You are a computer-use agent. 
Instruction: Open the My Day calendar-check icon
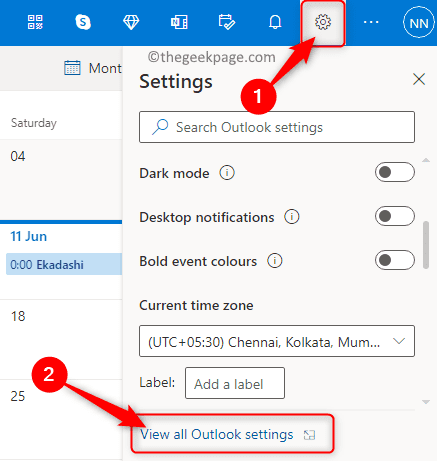(227, 22)
